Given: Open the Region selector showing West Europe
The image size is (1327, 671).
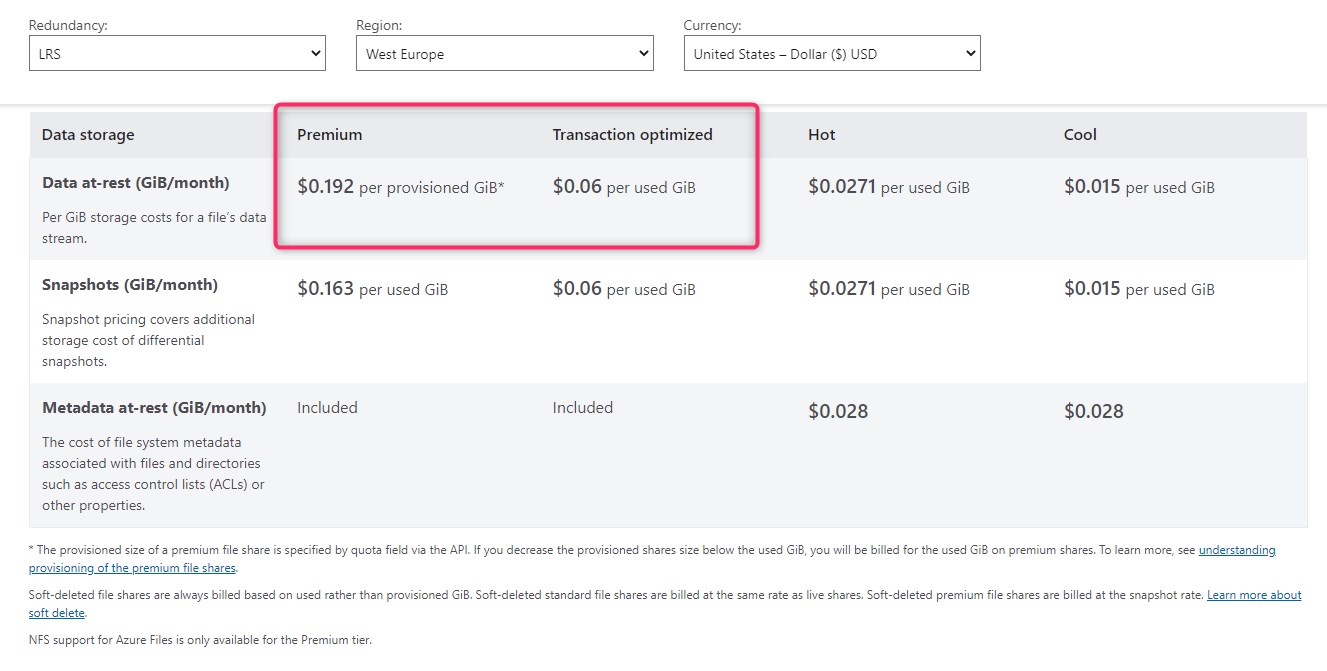Looking at the screenshot, I should [x=504, y=53].
